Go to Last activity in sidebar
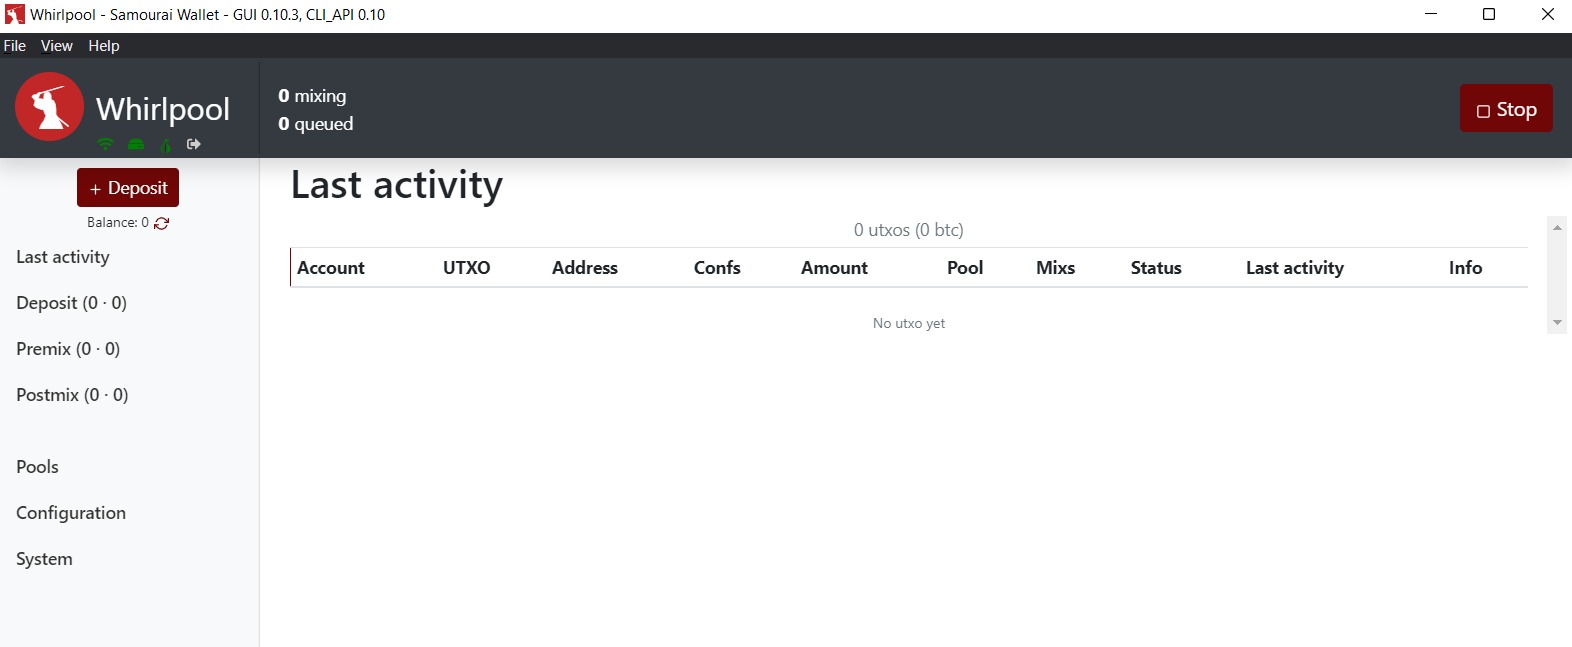This screenshot has height=647, width=1572. click(x=63, y=257)
